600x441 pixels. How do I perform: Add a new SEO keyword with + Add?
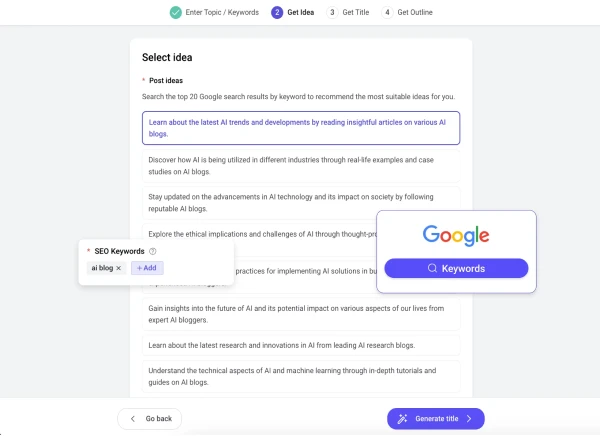point(147,268)
